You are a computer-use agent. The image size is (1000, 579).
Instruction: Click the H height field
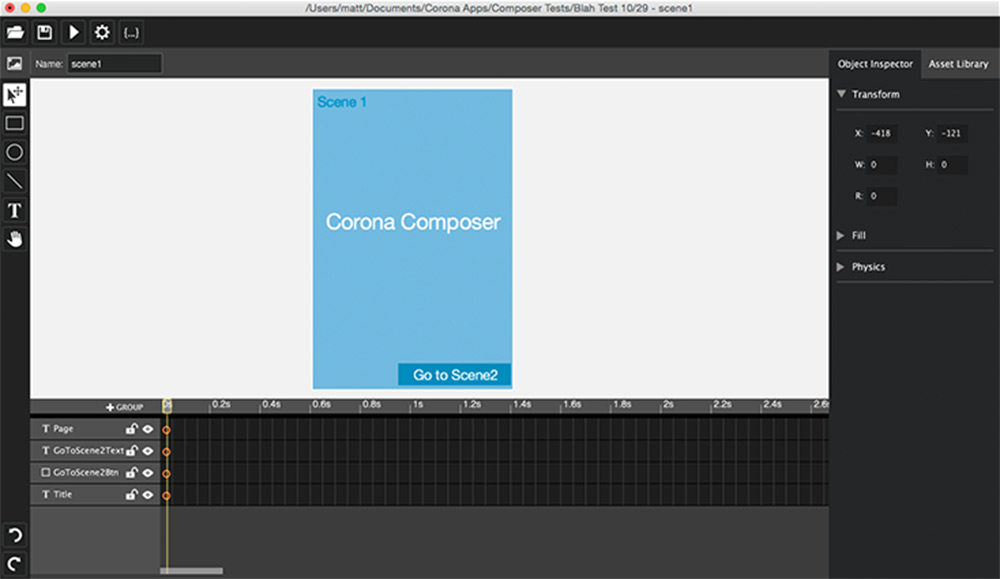tap(952, 165)
